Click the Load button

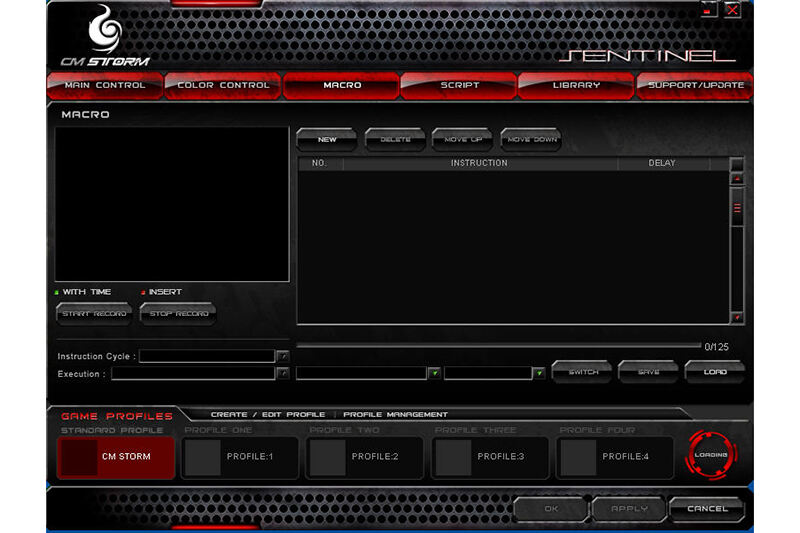(714, 372)
